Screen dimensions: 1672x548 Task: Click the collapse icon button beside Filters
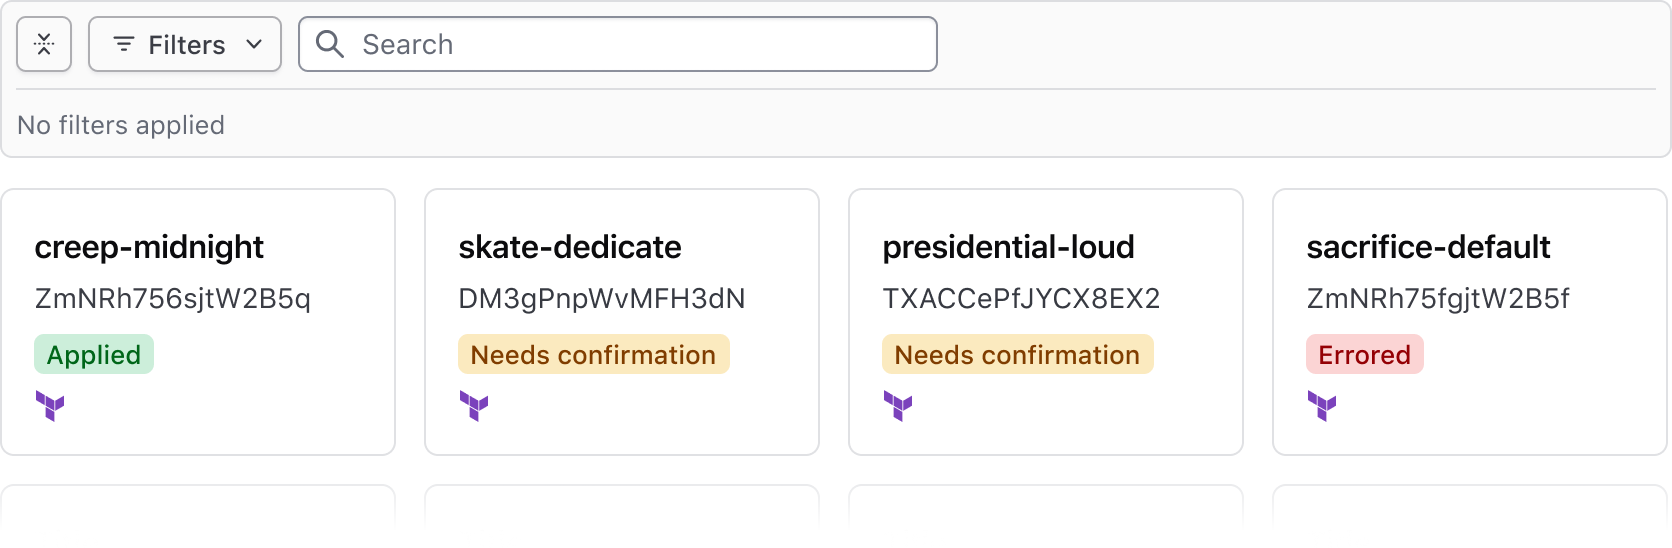pyautogui.click(x=44, y=44)
